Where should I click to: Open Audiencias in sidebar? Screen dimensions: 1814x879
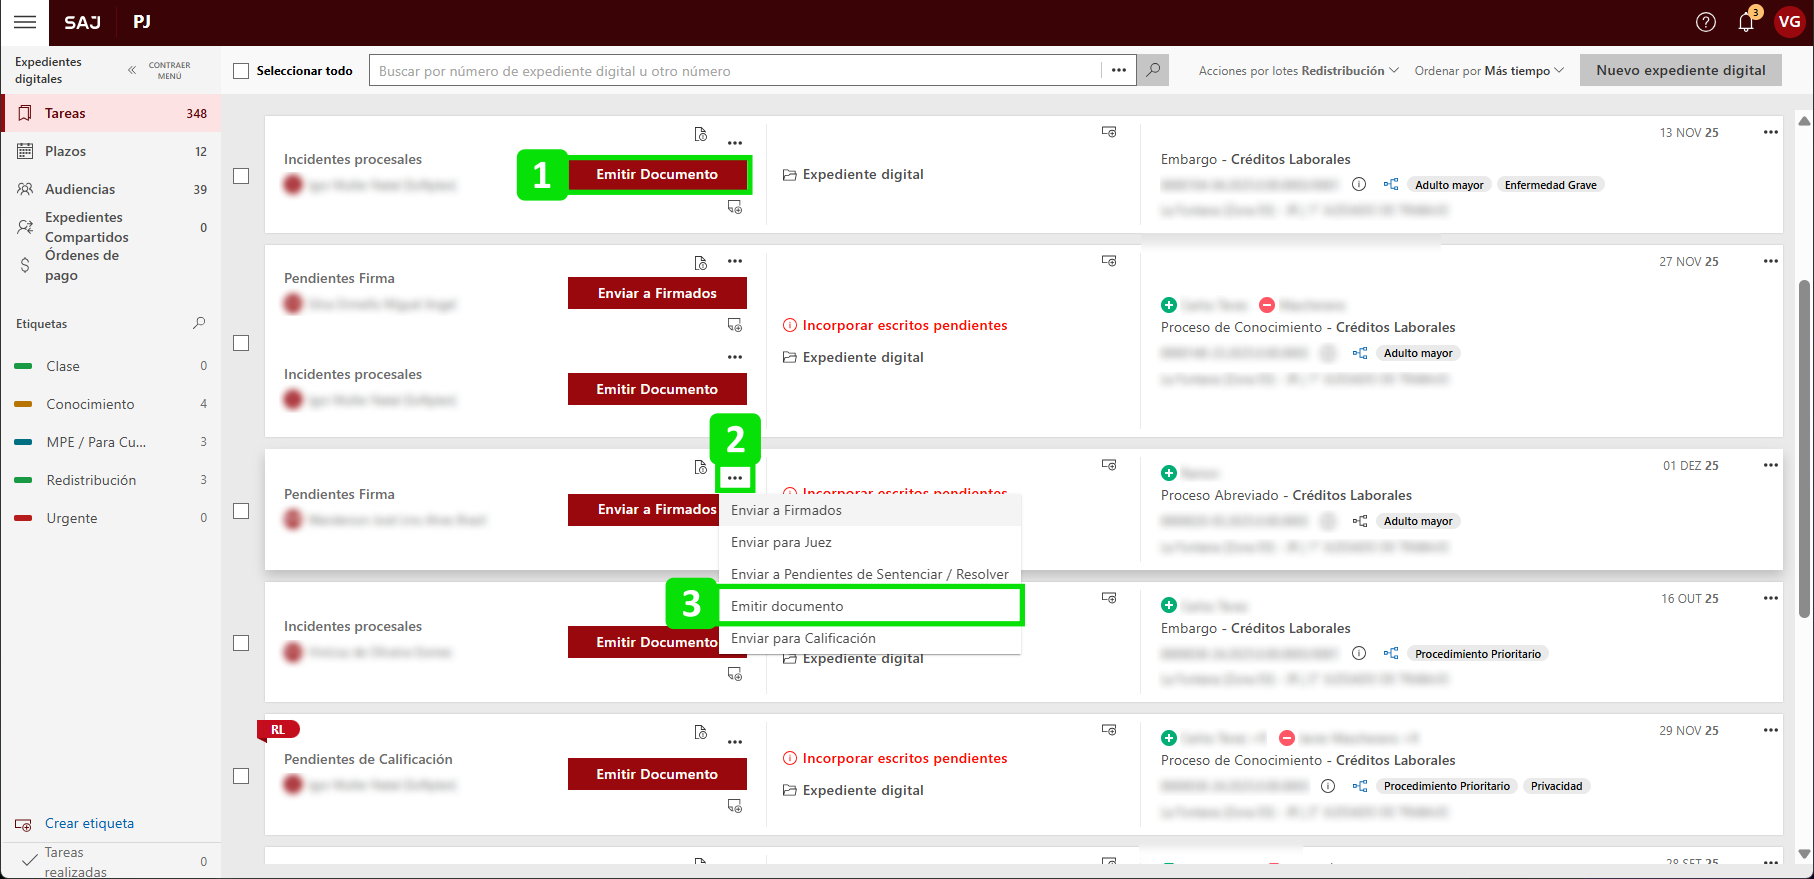[x=111, y=189]
